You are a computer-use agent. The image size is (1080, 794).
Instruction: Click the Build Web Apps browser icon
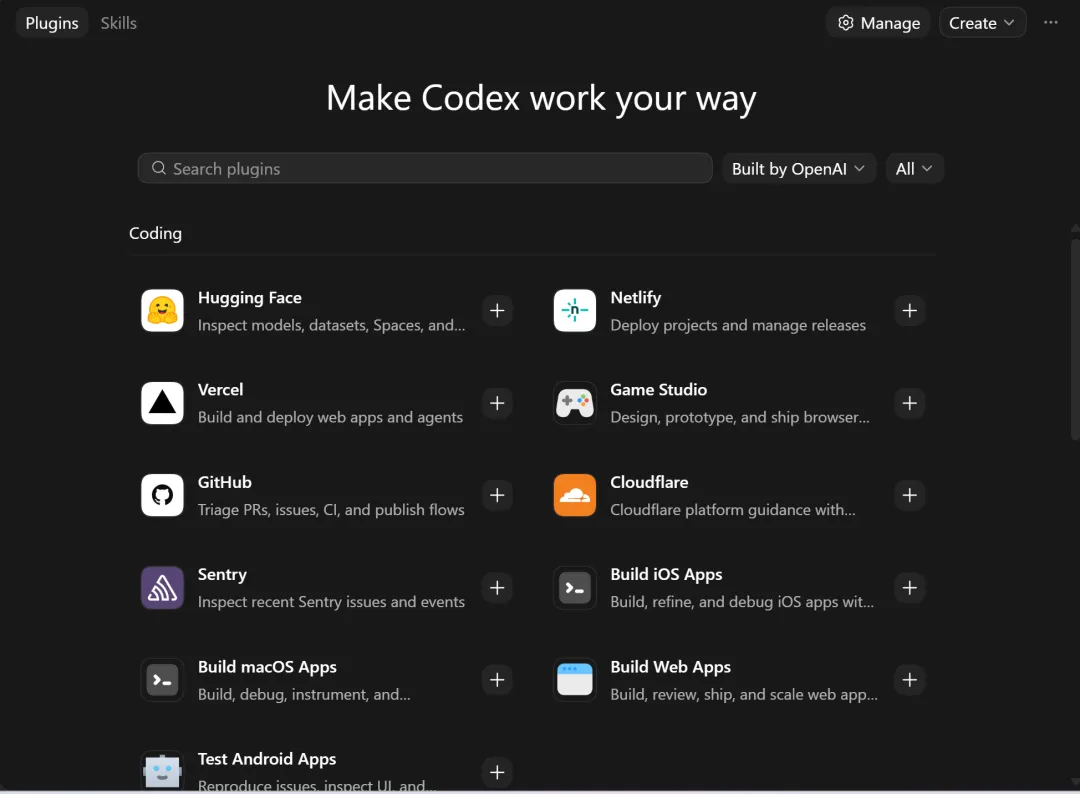[574, 680]
